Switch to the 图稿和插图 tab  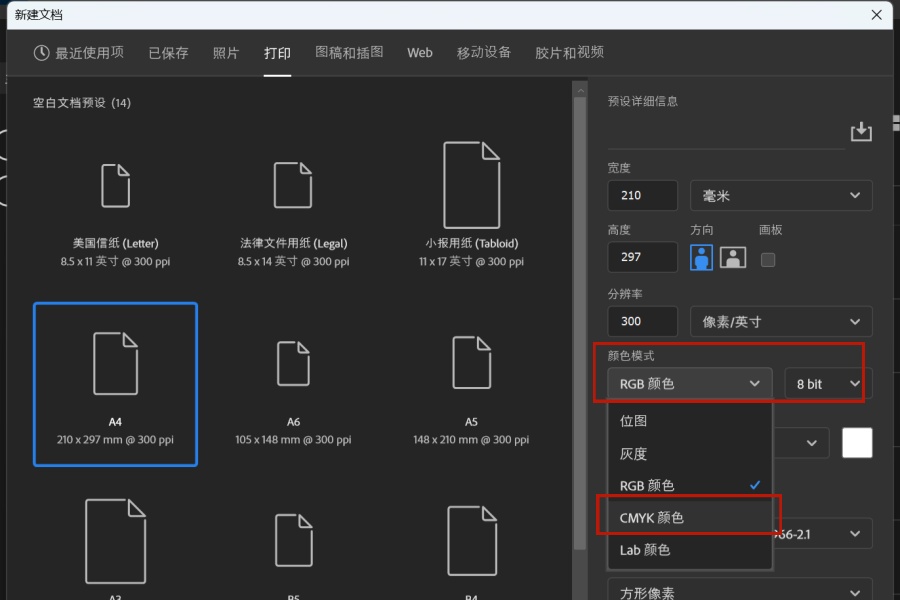point(349,52)
